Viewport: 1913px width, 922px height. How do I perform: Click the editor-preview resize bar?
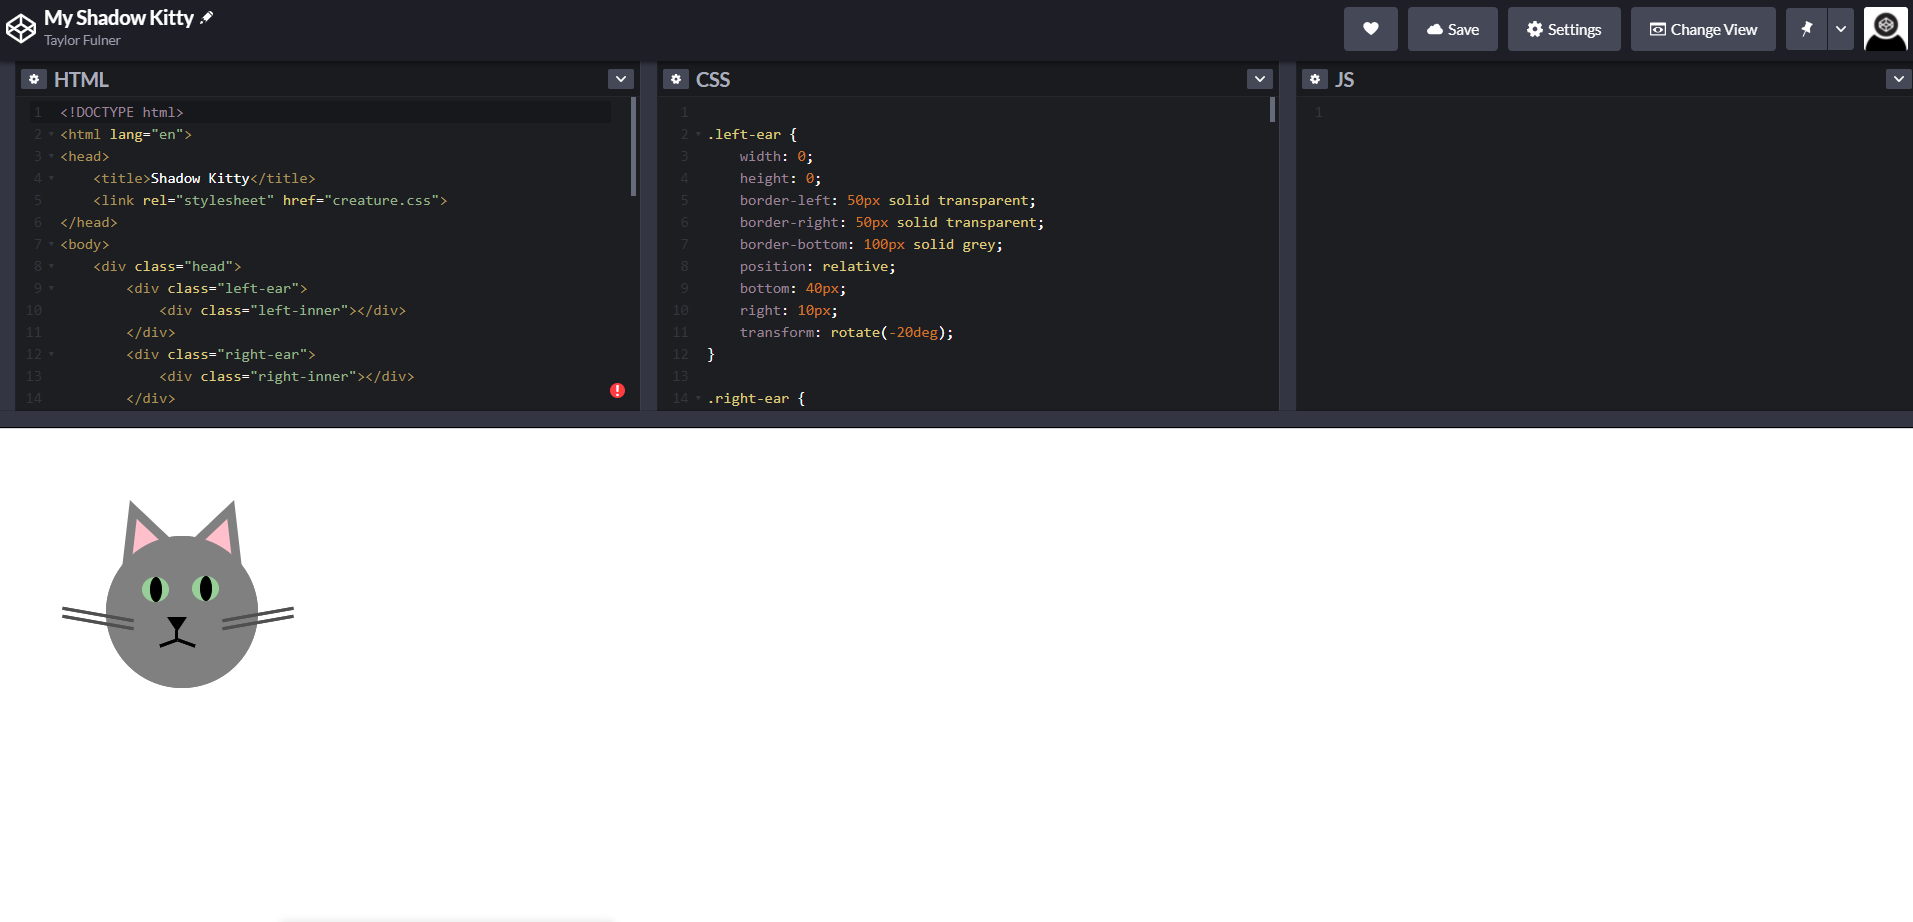956,419
